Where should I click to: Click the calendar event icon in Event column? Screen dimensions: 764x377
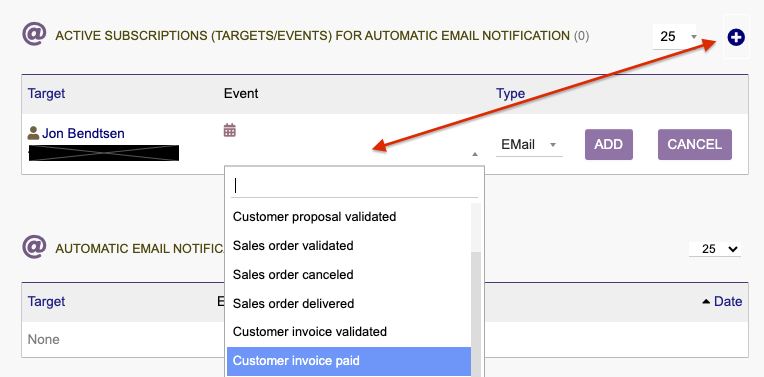(229, 130)
